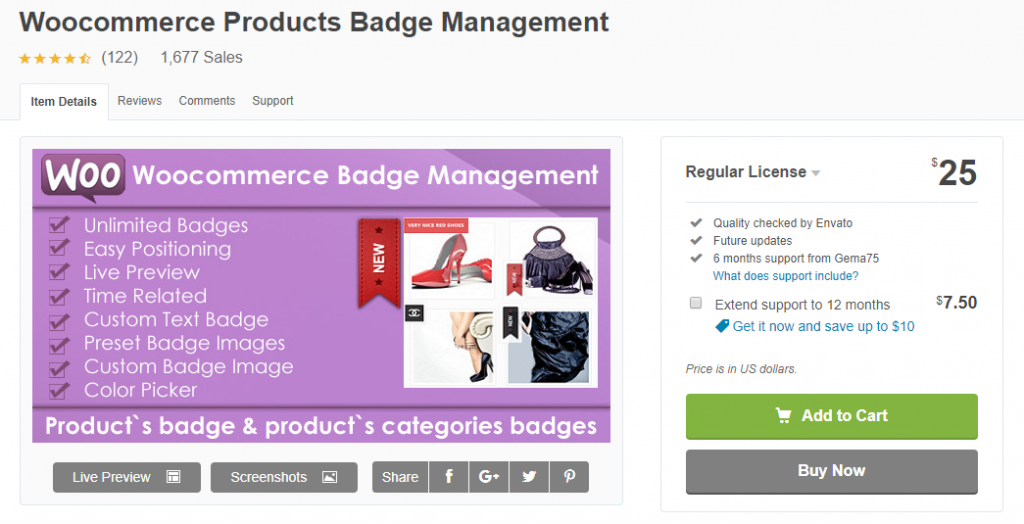Share the item on Google Plus
The width and height of the screenshot is (1024, 524).
pyautogui.click(x=489, y=477)
